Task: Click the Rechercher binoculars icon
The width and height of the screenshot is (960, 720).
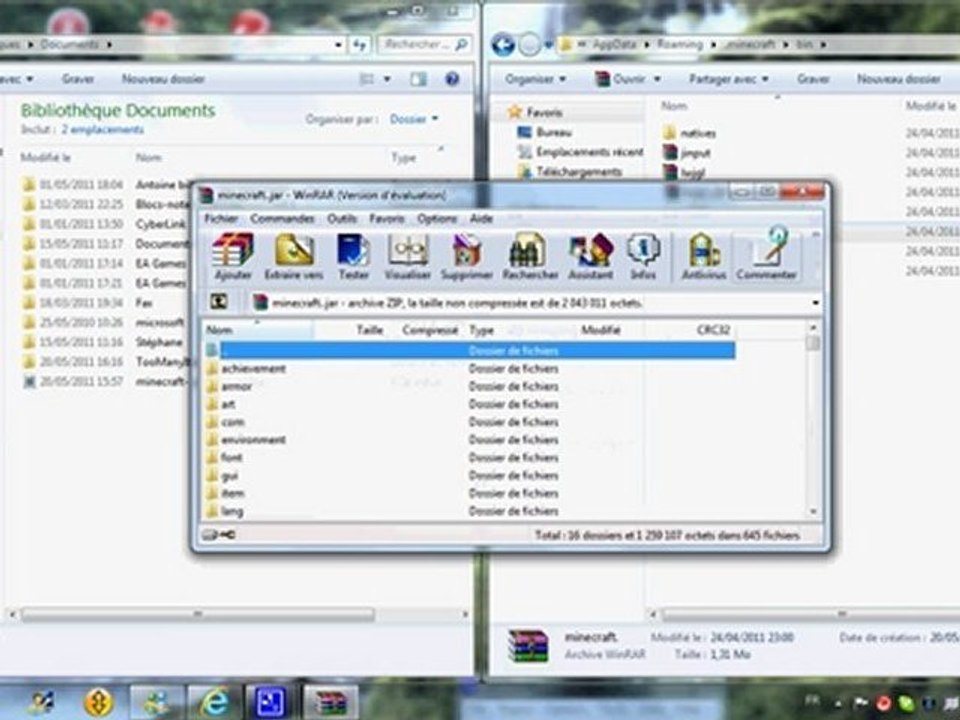Action: [530, 257]
